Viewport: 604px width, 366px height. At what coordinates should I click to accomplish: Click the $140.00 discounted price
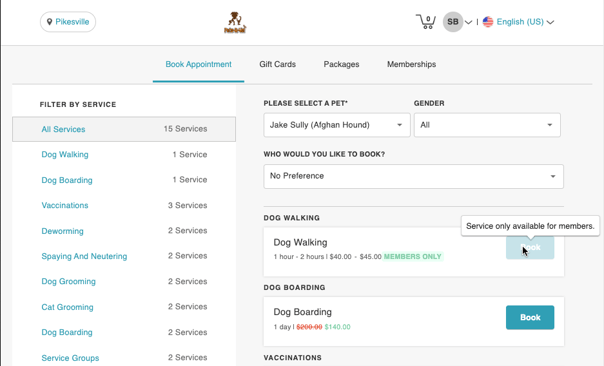tap(337, 327)
